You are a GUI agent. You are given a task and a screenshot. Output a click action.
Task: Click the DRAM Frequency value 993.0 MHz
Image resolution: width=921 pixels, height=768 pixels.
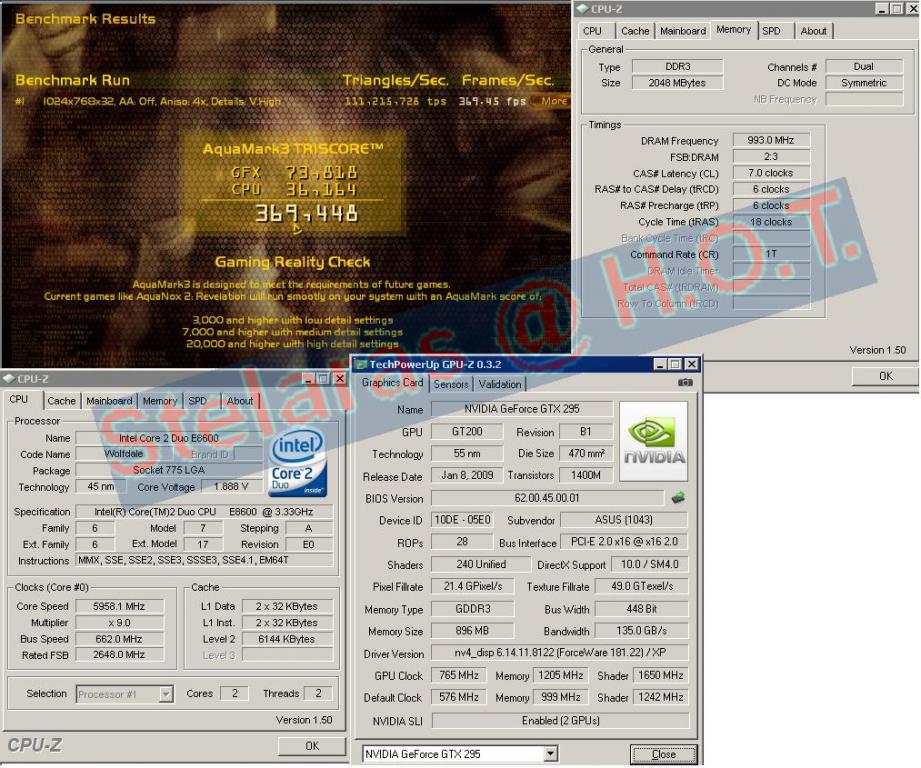click(x=771, y=140)
